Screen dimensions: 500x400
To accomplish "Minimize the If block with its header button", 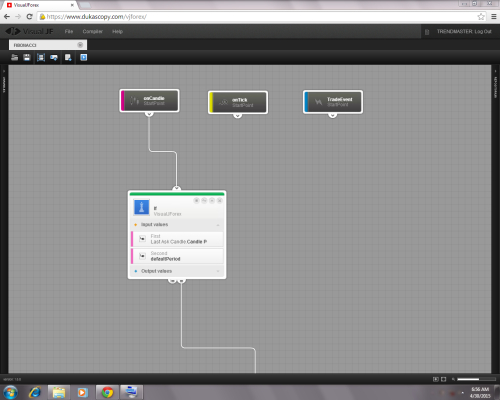I will click(212, 200).
